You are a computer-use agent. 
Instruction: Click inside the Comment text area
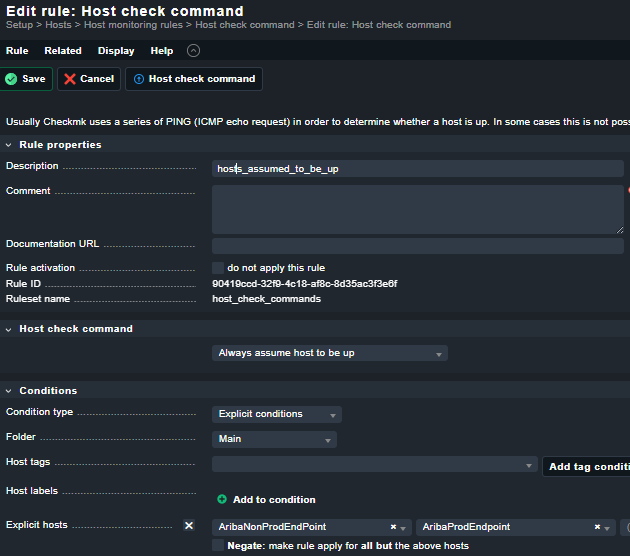click(x=417, y=209)
